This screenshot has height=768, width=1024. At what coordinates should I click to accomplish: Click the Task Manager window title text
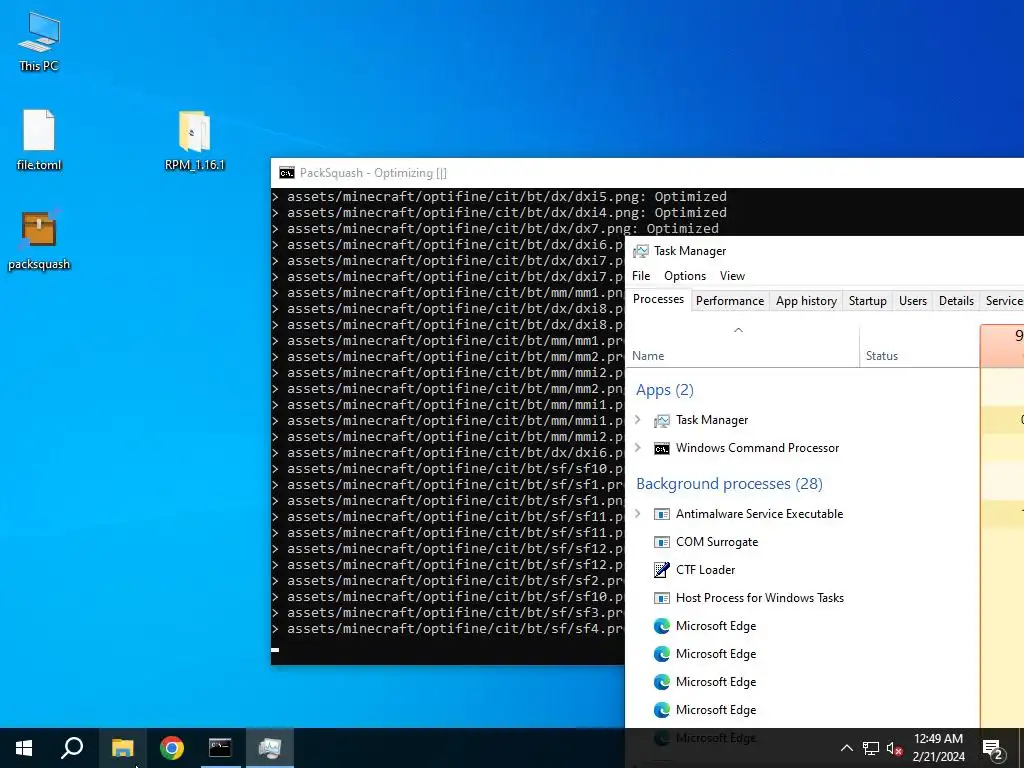690,251
